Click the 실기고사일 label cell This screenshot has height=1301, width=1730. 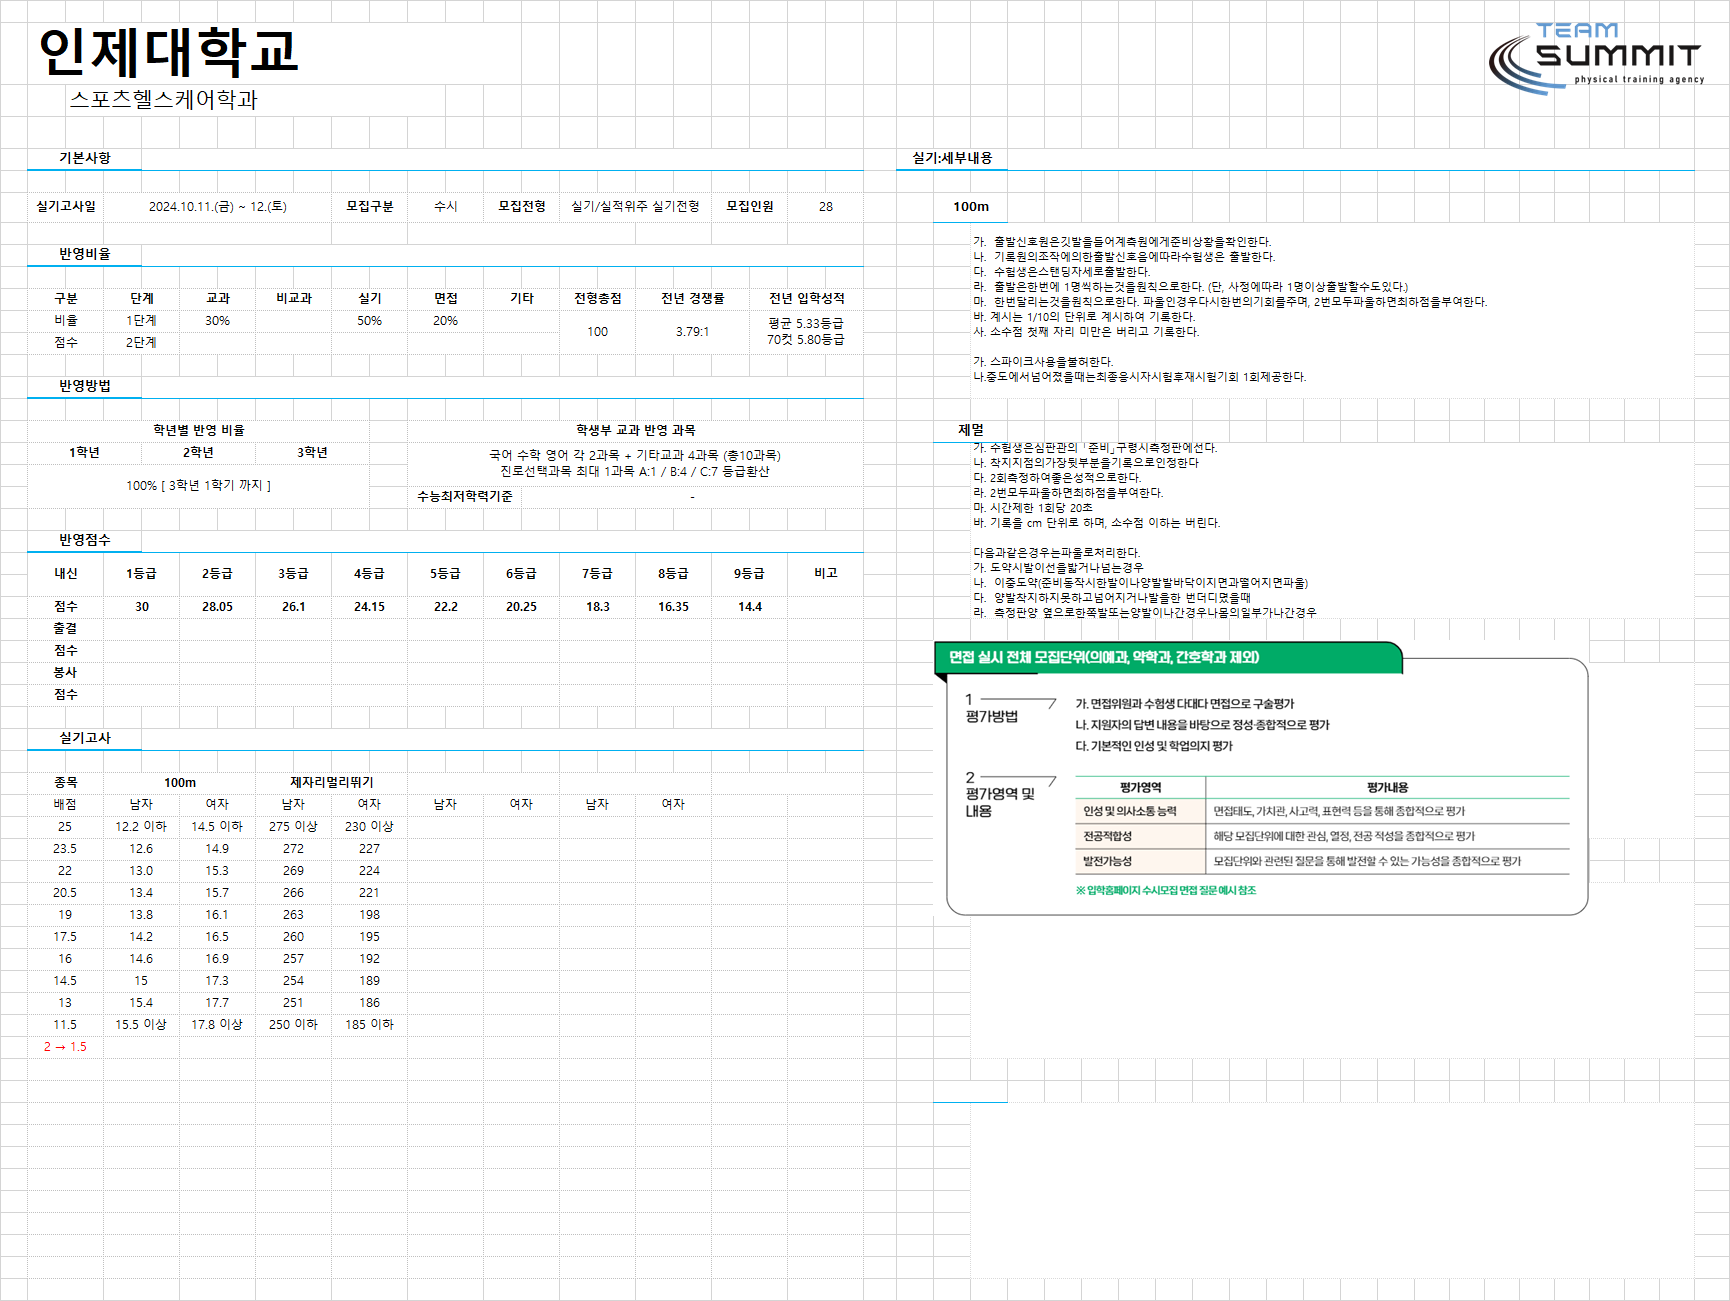[x=66, y=206]
